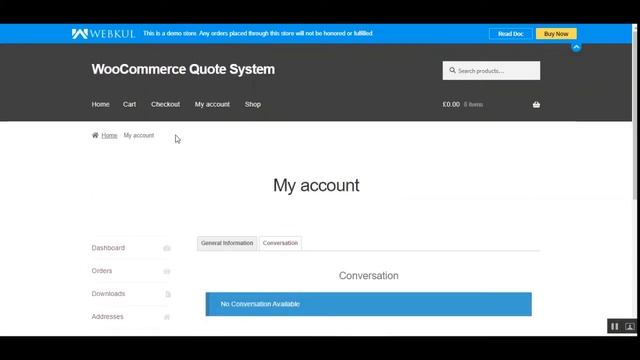
Task: Click the £0.00 cart total
Action: pos(451,104)
